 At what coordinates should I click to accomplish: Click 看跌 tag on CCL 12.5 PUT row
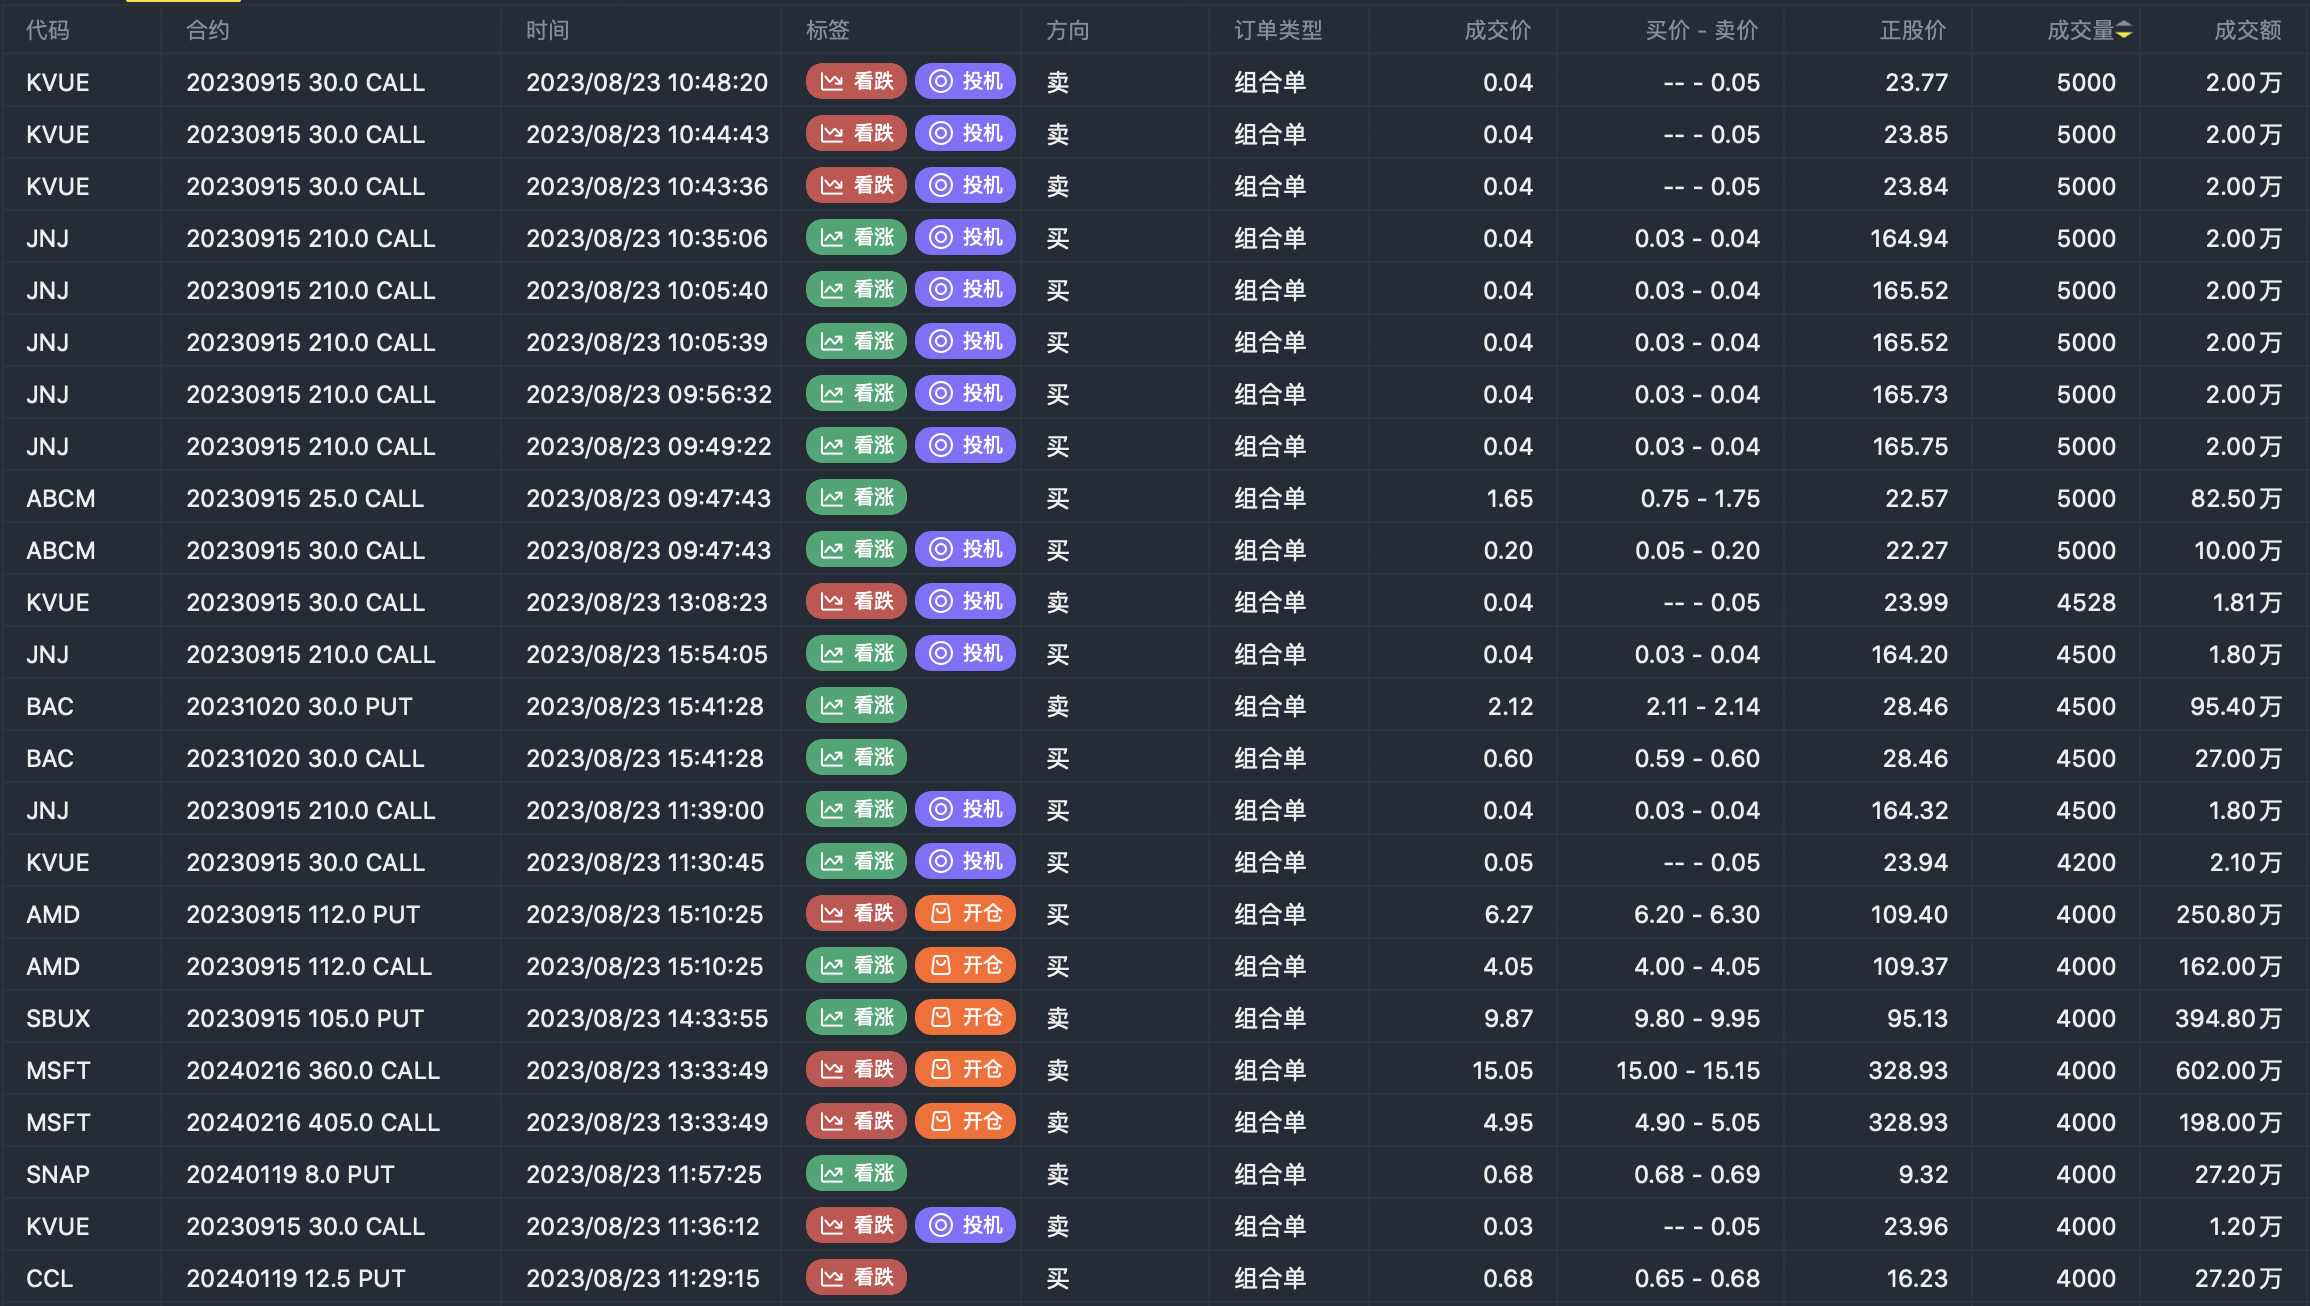pyautogui.click(x=856, y=1278)
